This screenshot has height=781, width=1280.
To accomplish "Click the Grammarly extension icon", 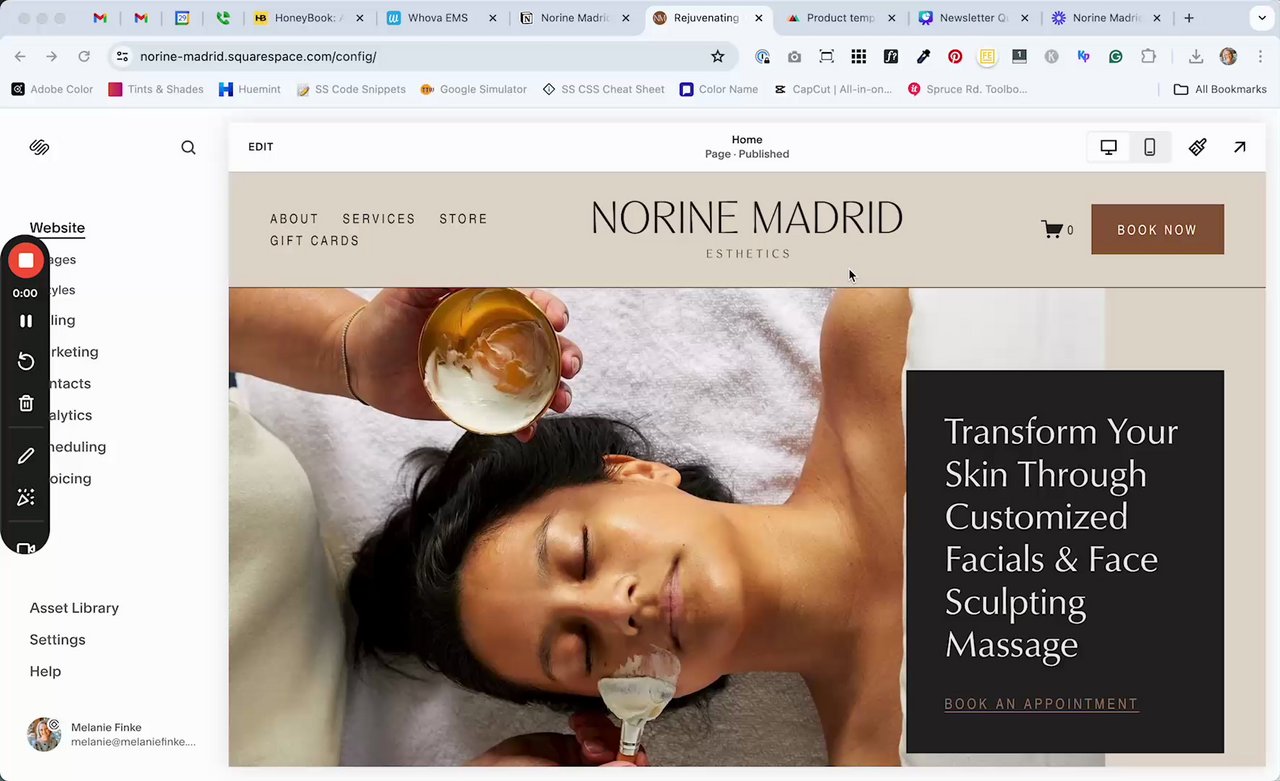I will click(x=1115, y=57).
